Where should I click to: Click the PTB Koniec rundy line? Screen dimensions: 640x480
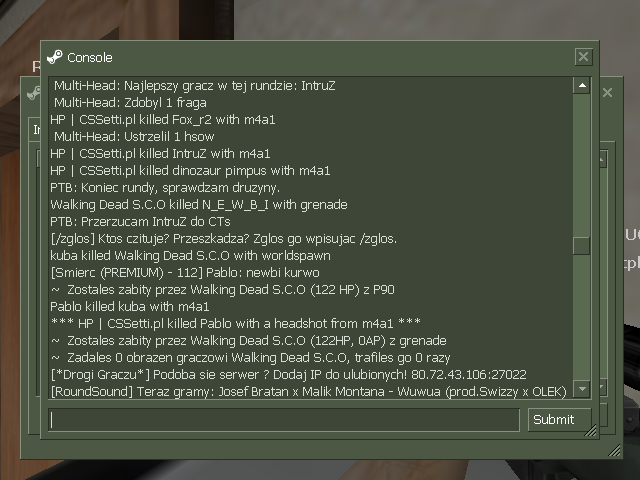165,187
